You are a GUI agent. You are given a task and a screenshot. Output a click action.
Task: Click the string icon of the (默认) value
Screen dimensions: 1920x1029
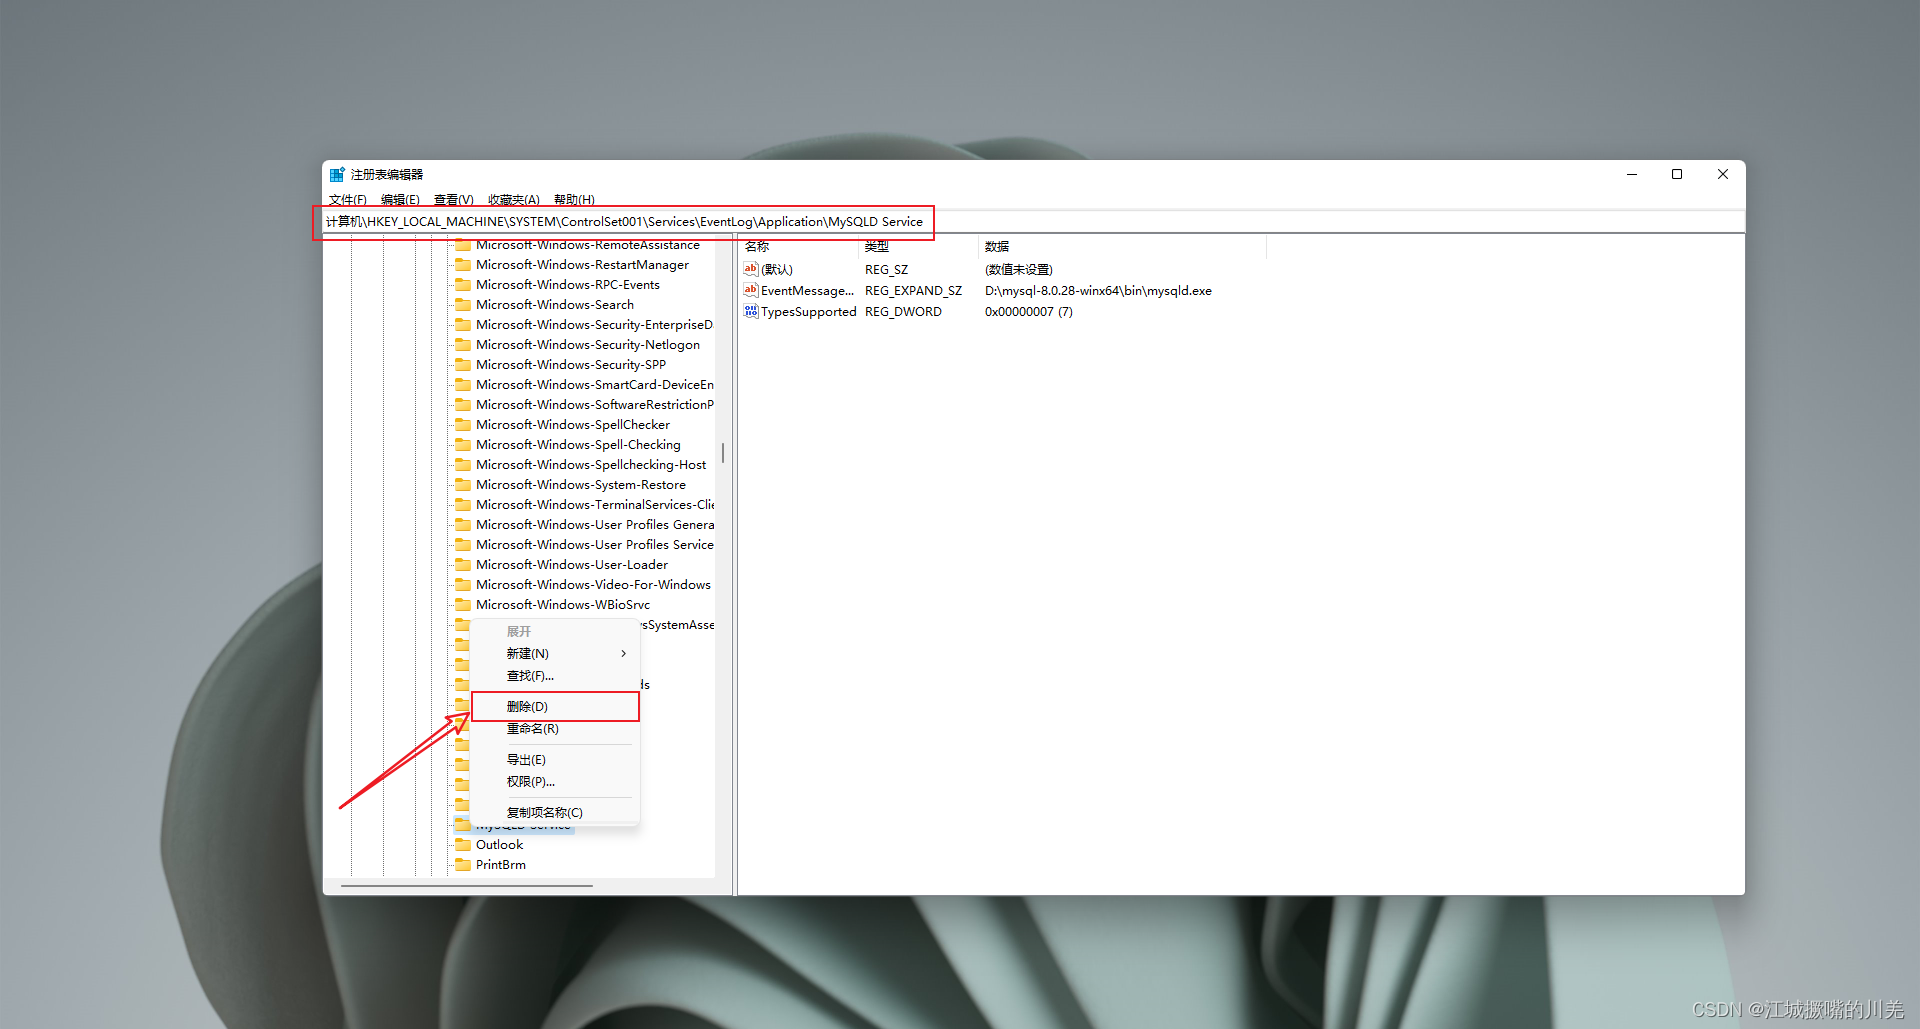tap(751, 269)
